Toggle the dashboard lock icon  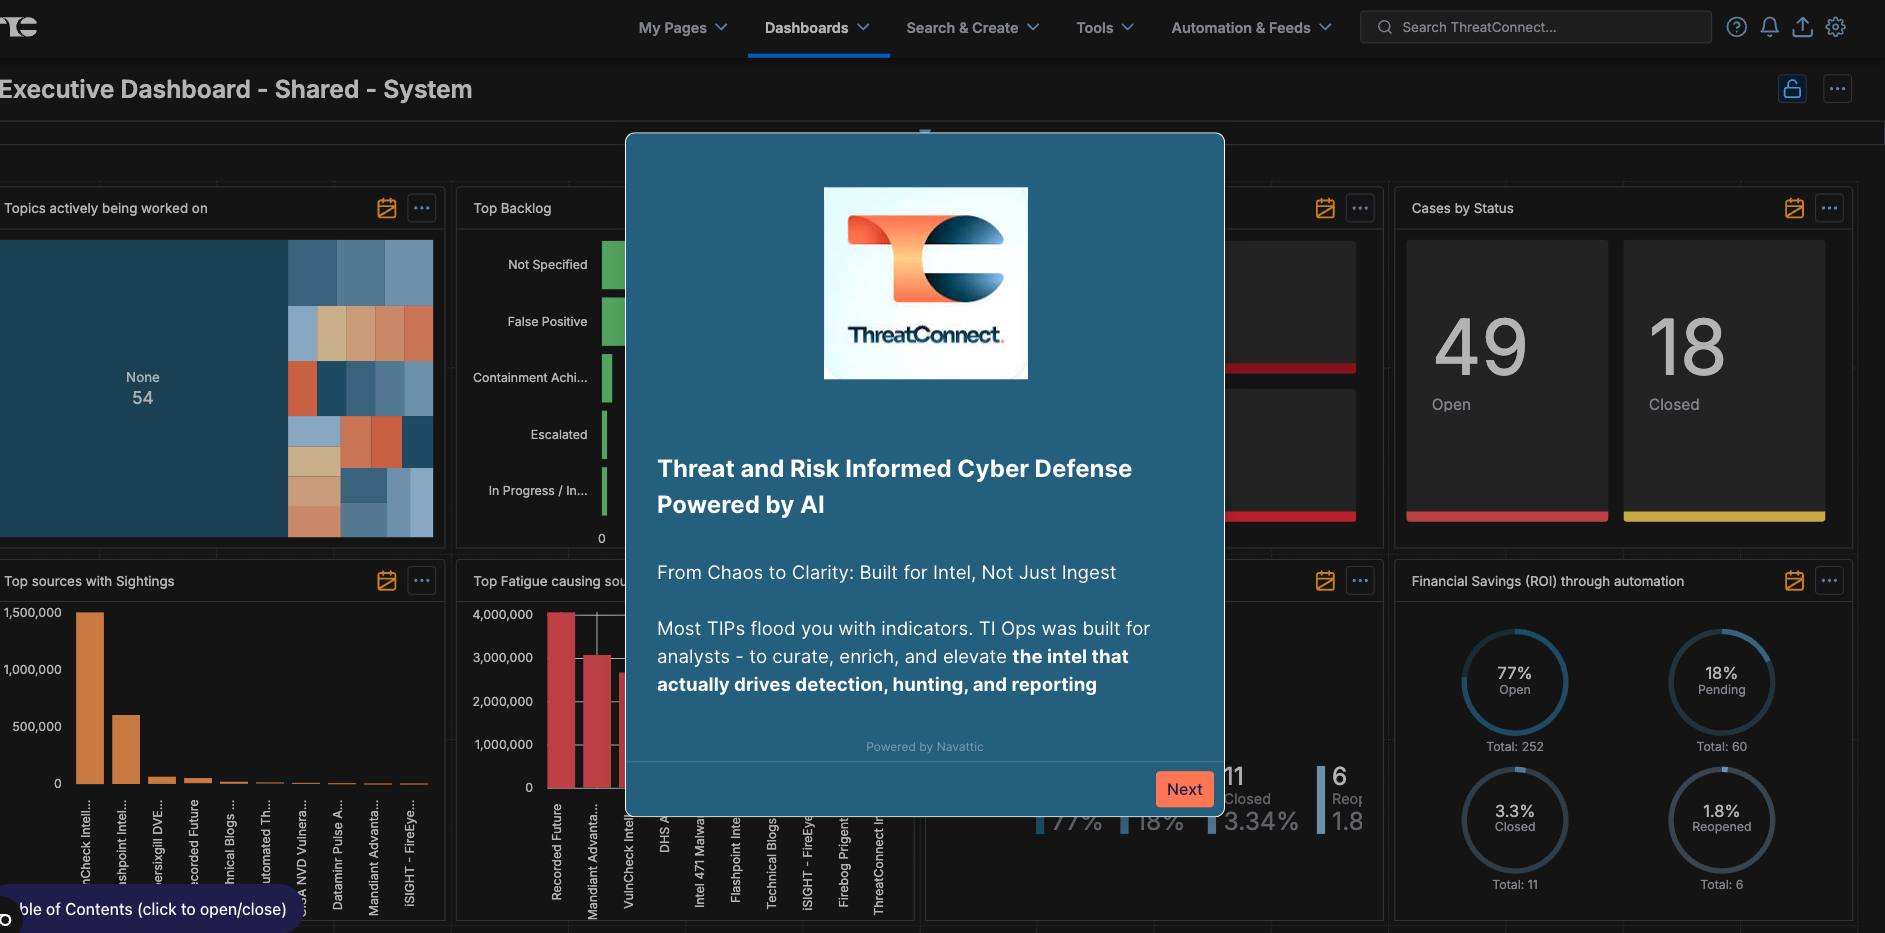click(x=1792, y=89)
